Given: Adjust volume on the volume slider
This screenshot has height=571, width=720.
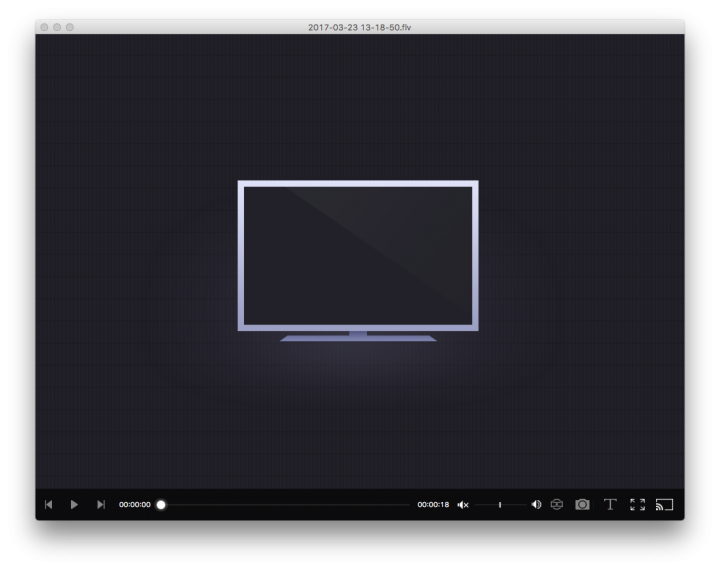Looking at the screenshot, I should (x=501, y=505).
